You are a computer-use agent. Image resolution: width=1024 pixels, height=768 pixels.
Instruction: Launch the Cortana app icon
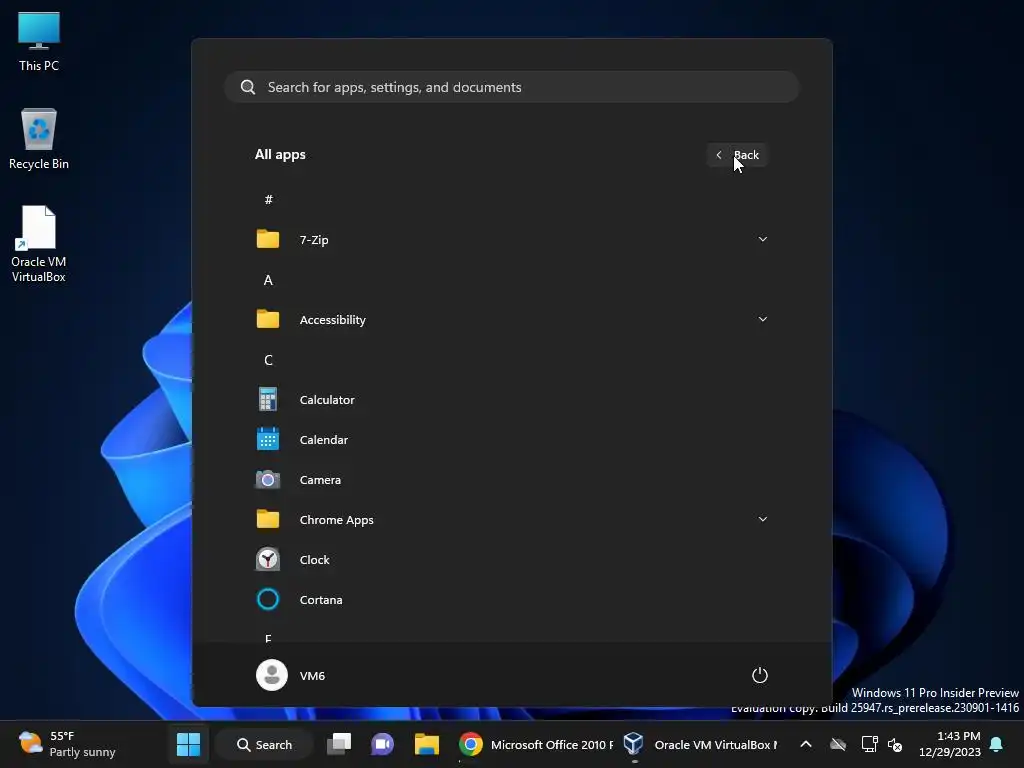(268, 599)
